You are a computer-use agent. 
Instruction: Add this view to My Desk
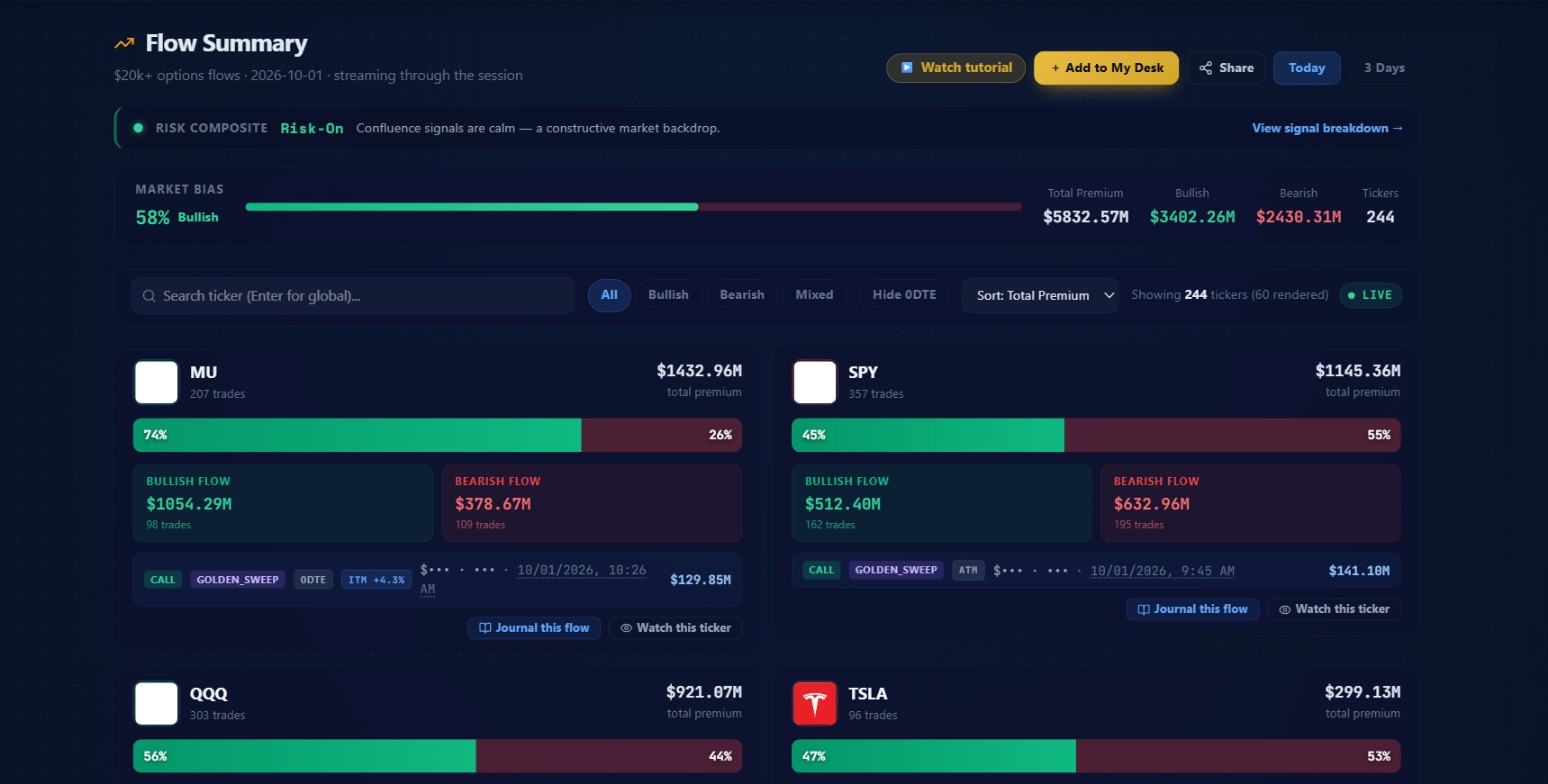(1106, 68)
